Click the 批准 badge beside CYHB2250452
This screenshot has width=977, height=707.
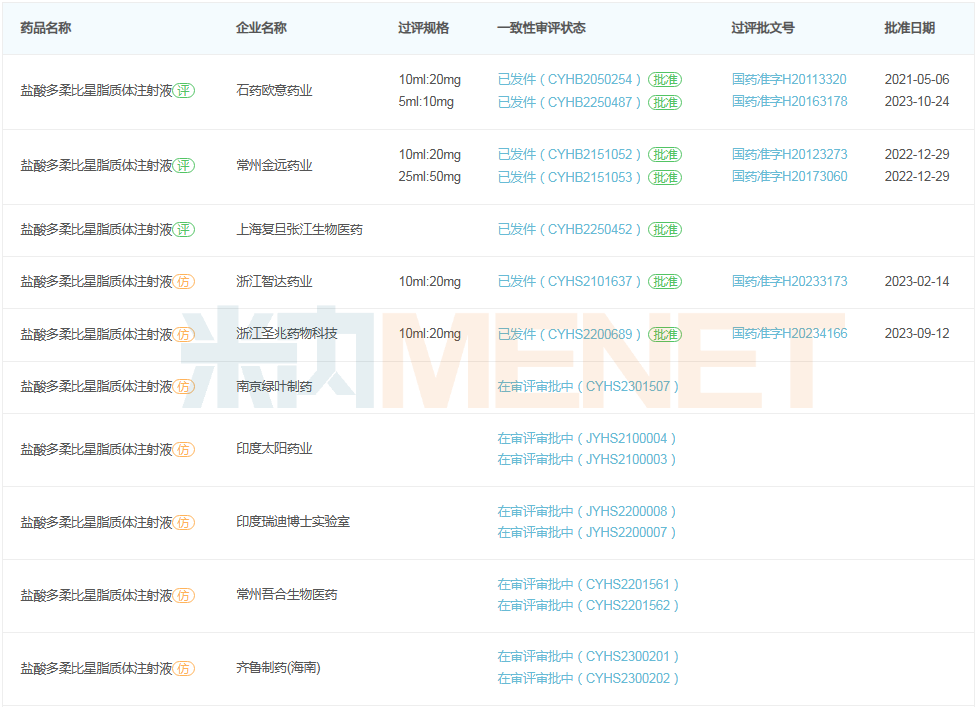(664, 230)
